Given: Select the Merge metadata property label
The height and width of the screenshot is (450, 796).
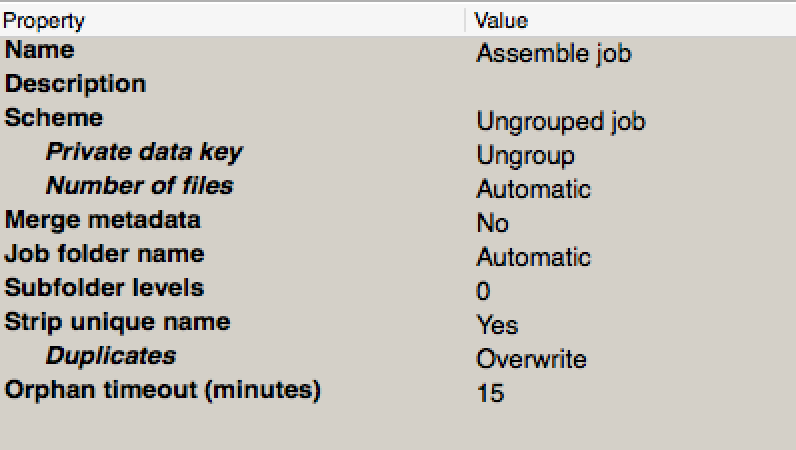Looking at the screenshot, I should 103,220.
